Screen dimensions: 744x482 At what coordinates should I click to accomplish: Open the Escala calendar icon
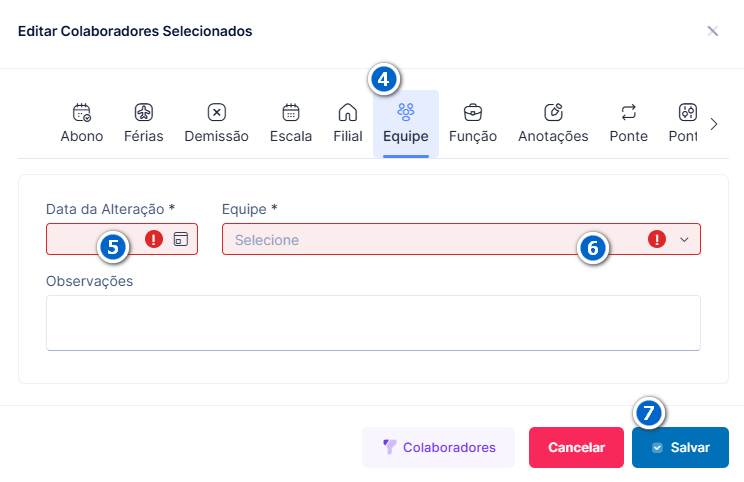click(291, 112)
